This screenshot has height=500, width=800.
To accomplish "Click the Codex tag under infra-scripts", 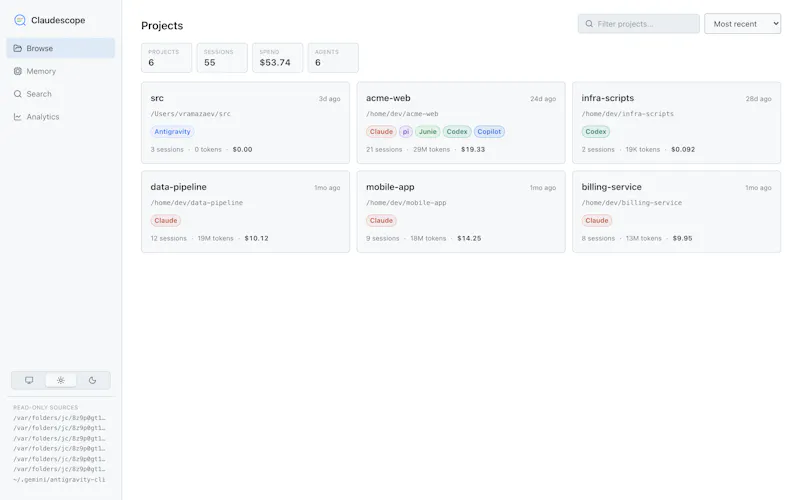I will point(595,132).
